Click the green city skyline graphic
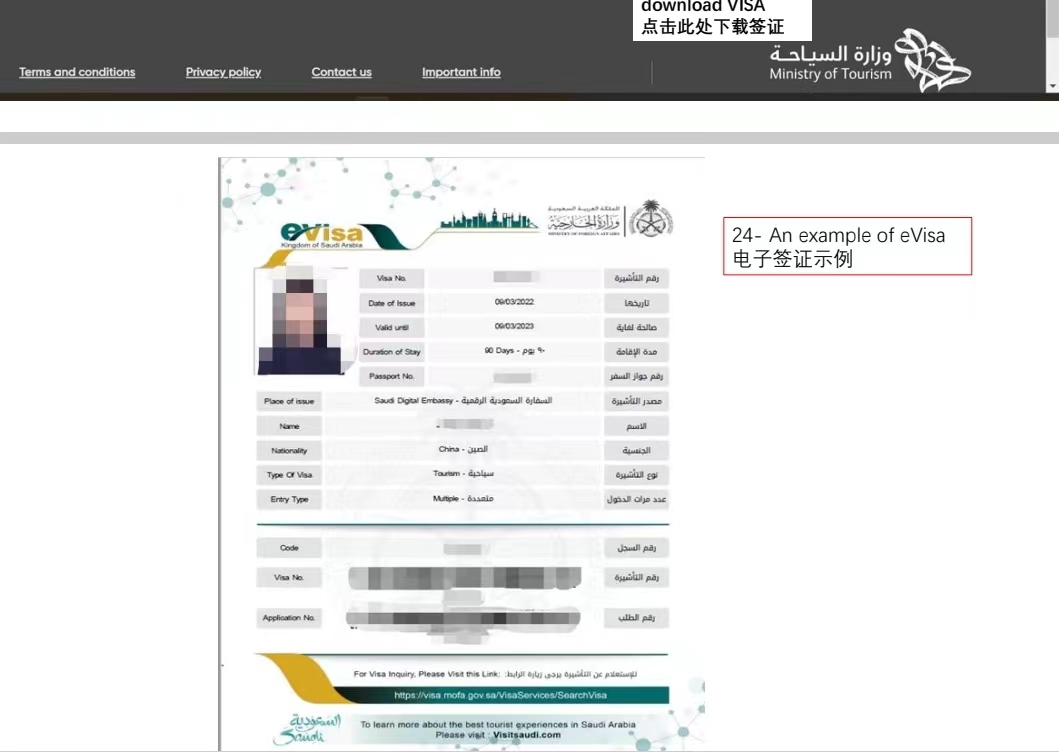Viewport: 1059px width, 752px height. tap(489, 220)
